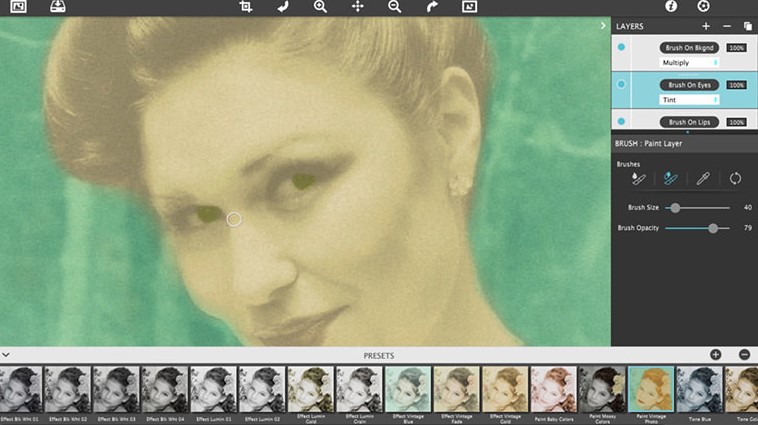Viewport: 758px width, 425px height.
Task: Click the reset brush circular arrows icon
Action: click(735, 178)
